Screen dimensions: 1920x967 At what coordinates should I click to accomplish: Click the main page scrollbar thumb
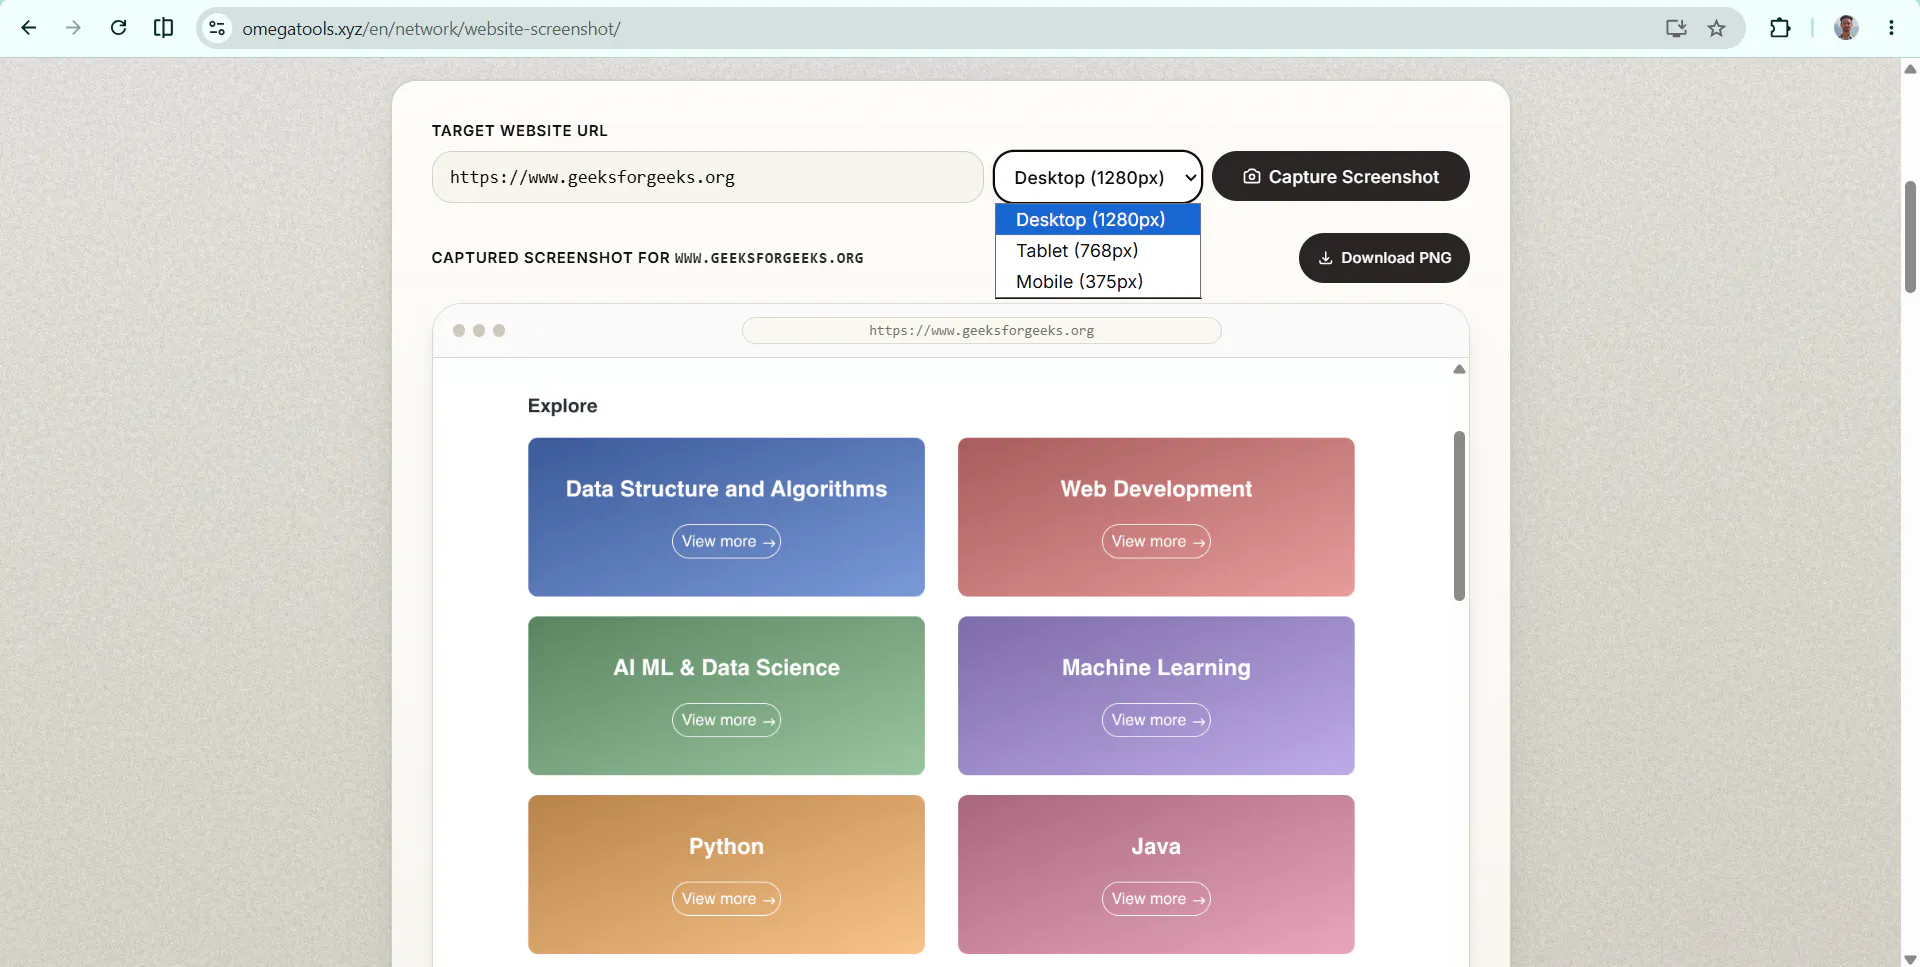pos(1910,237)
